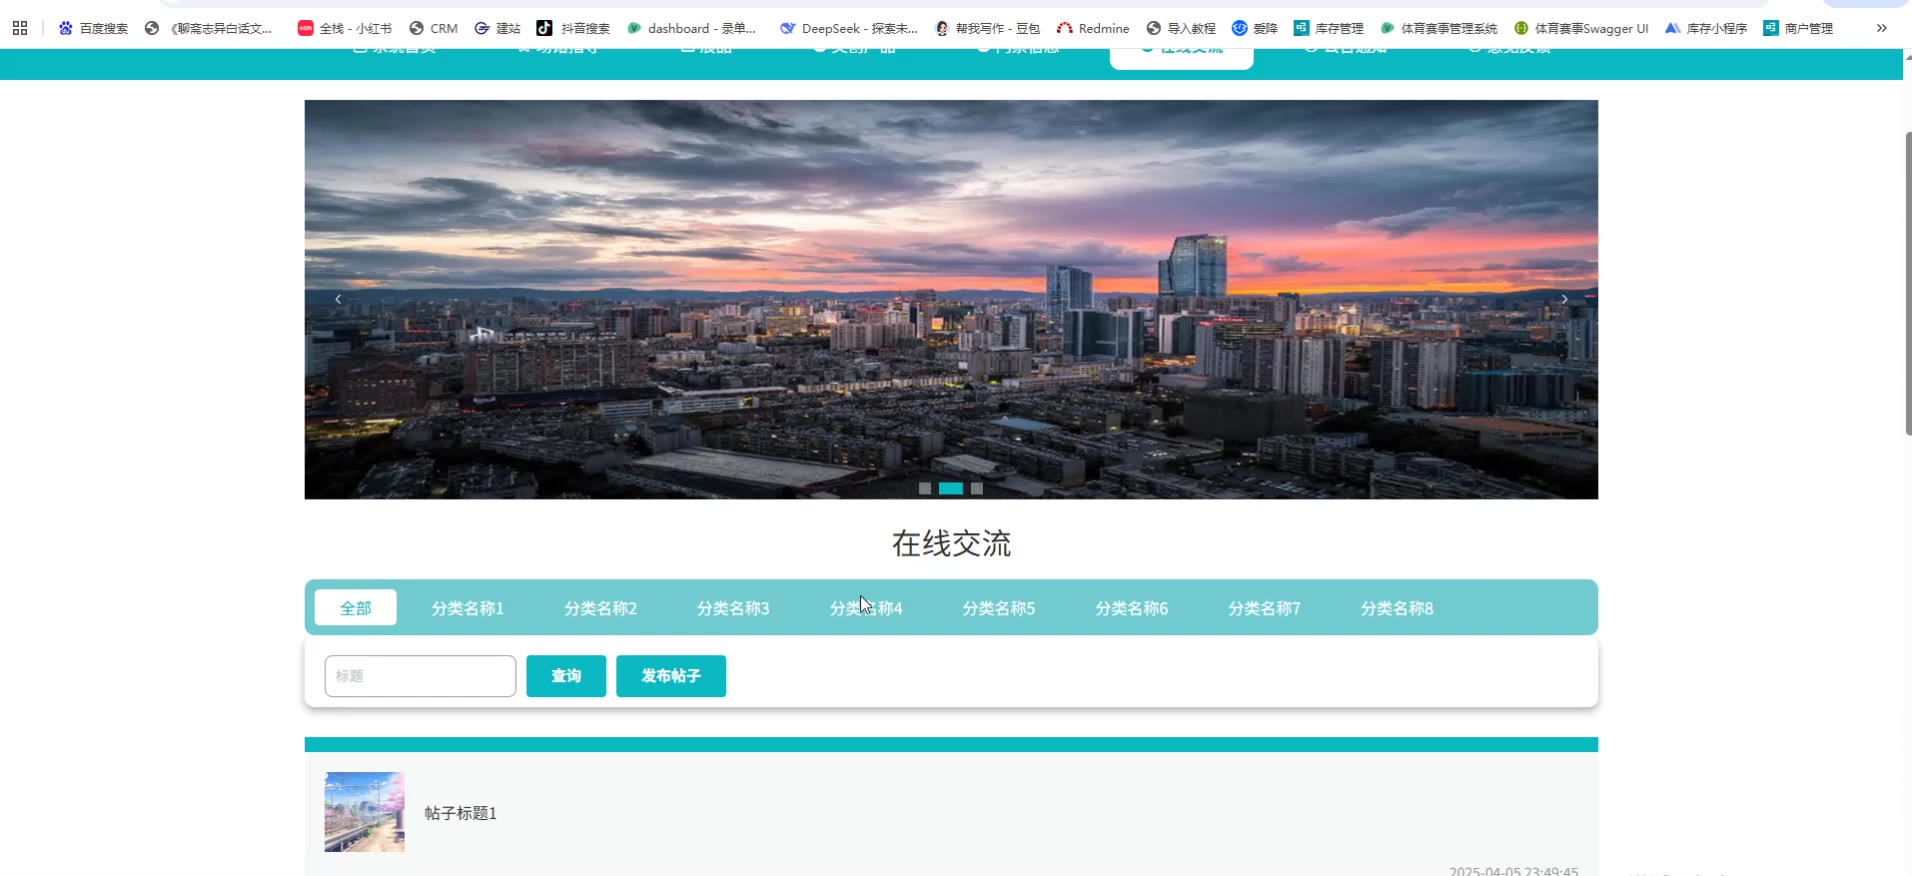Switch to the 分类名称3 tab
Screen dimensions: 1912x876
pos(734,608)
